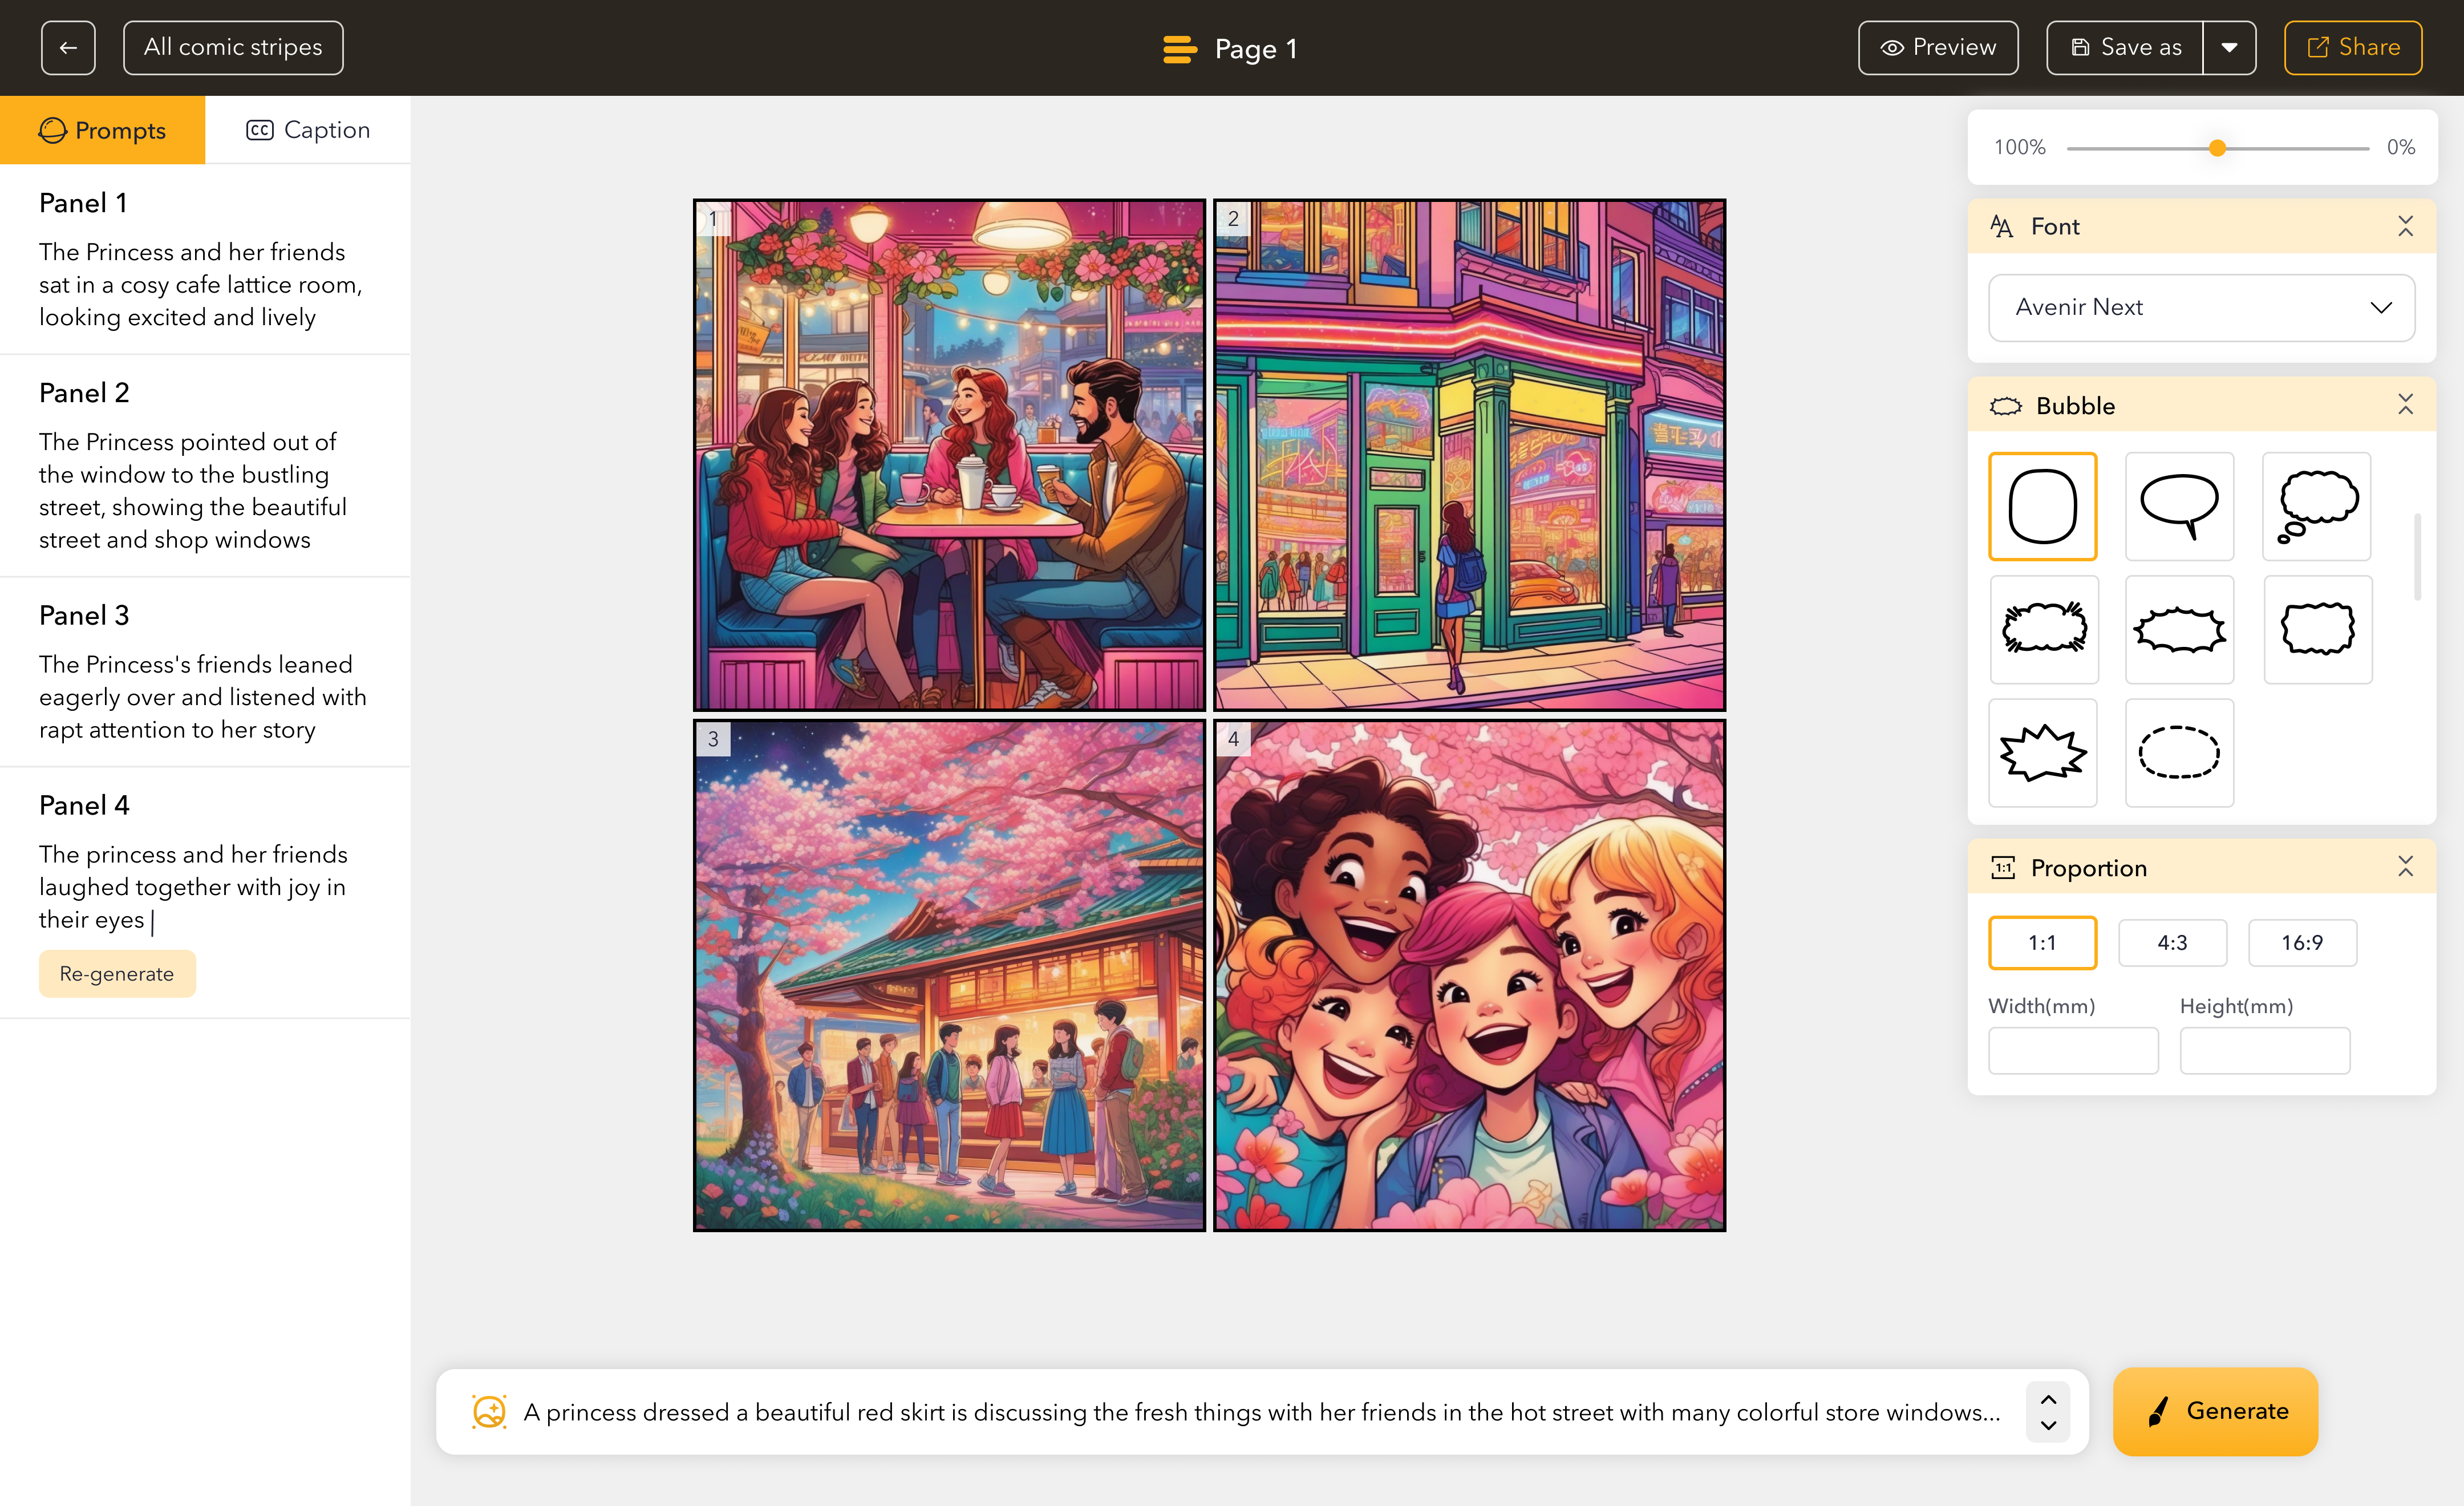The height and width of the screenshot is (1506, 2464).
Task: Select the 1:1 proportion option
Action: pyautogui.click(x=2041, y=942)
